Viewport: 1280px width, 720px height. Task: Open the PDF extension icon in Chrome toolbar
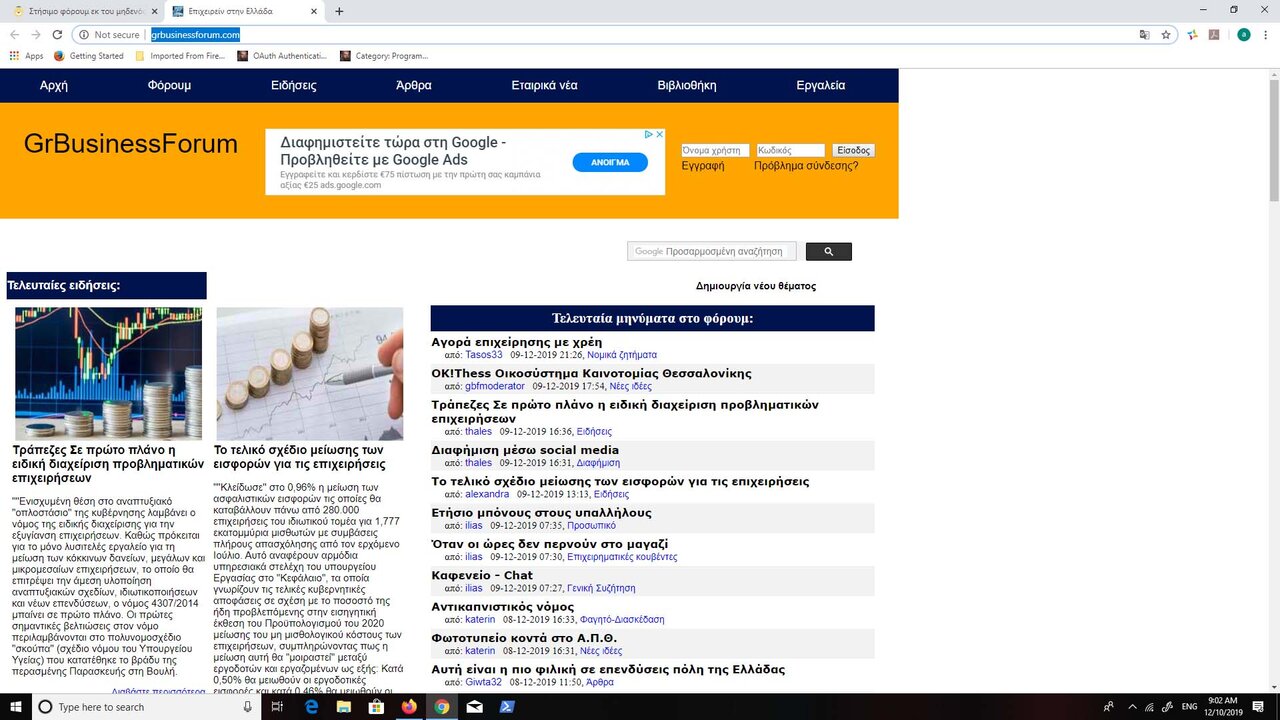coord(1214,35)
